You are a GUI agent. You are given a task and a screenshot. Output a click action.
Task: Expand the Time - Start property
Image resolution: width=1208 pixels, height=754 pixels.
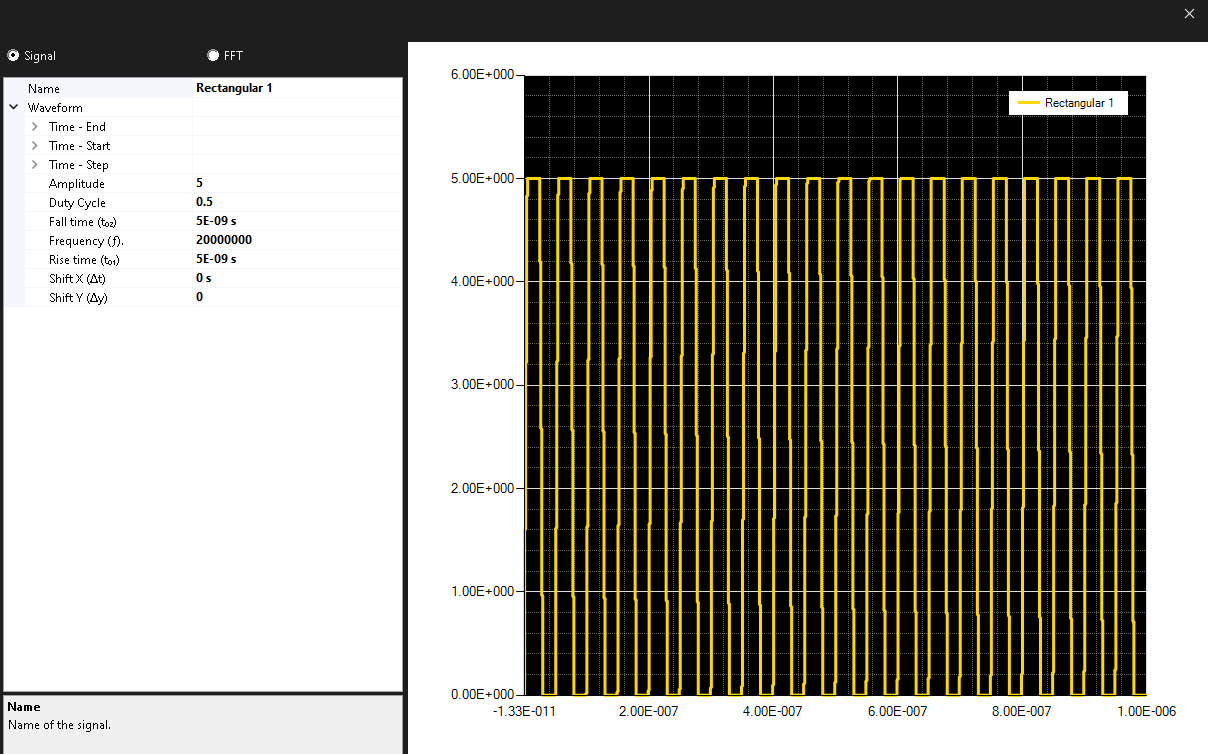click(x=36, y=145)
